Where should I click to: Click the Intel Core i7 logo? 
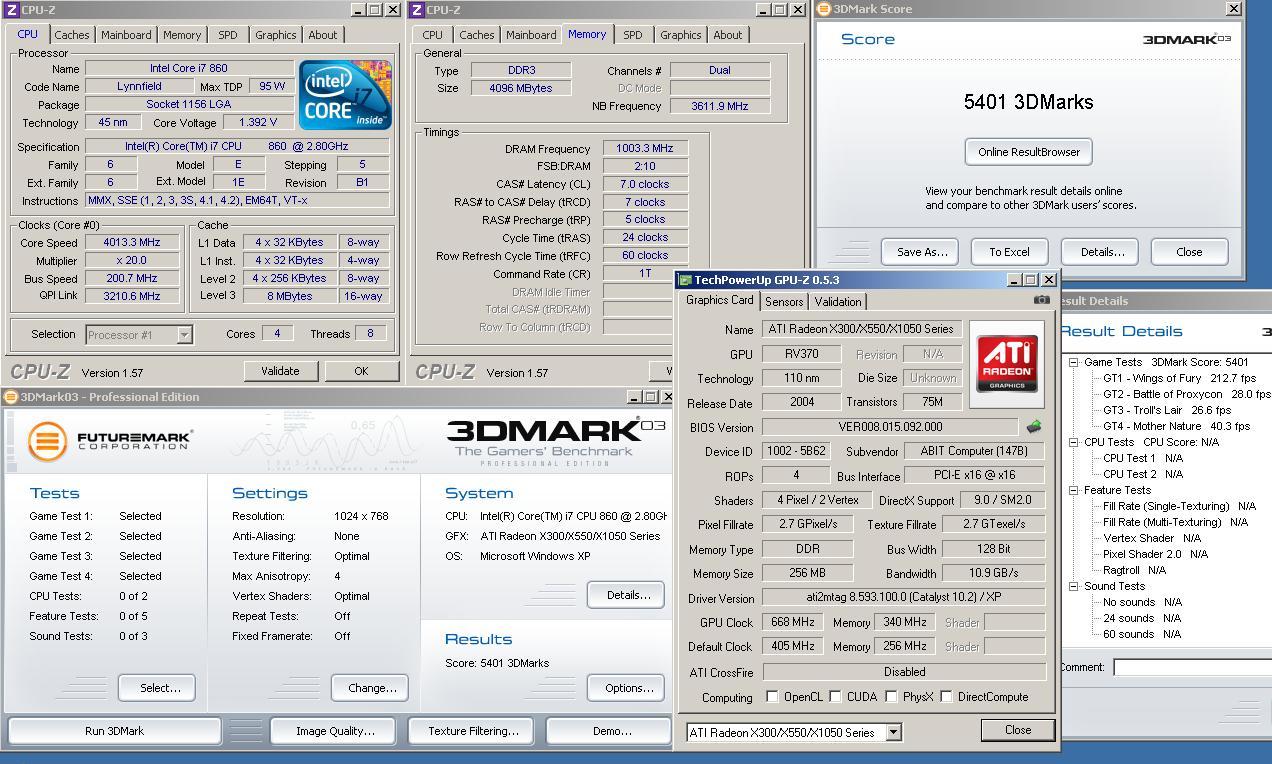(345, 94)
